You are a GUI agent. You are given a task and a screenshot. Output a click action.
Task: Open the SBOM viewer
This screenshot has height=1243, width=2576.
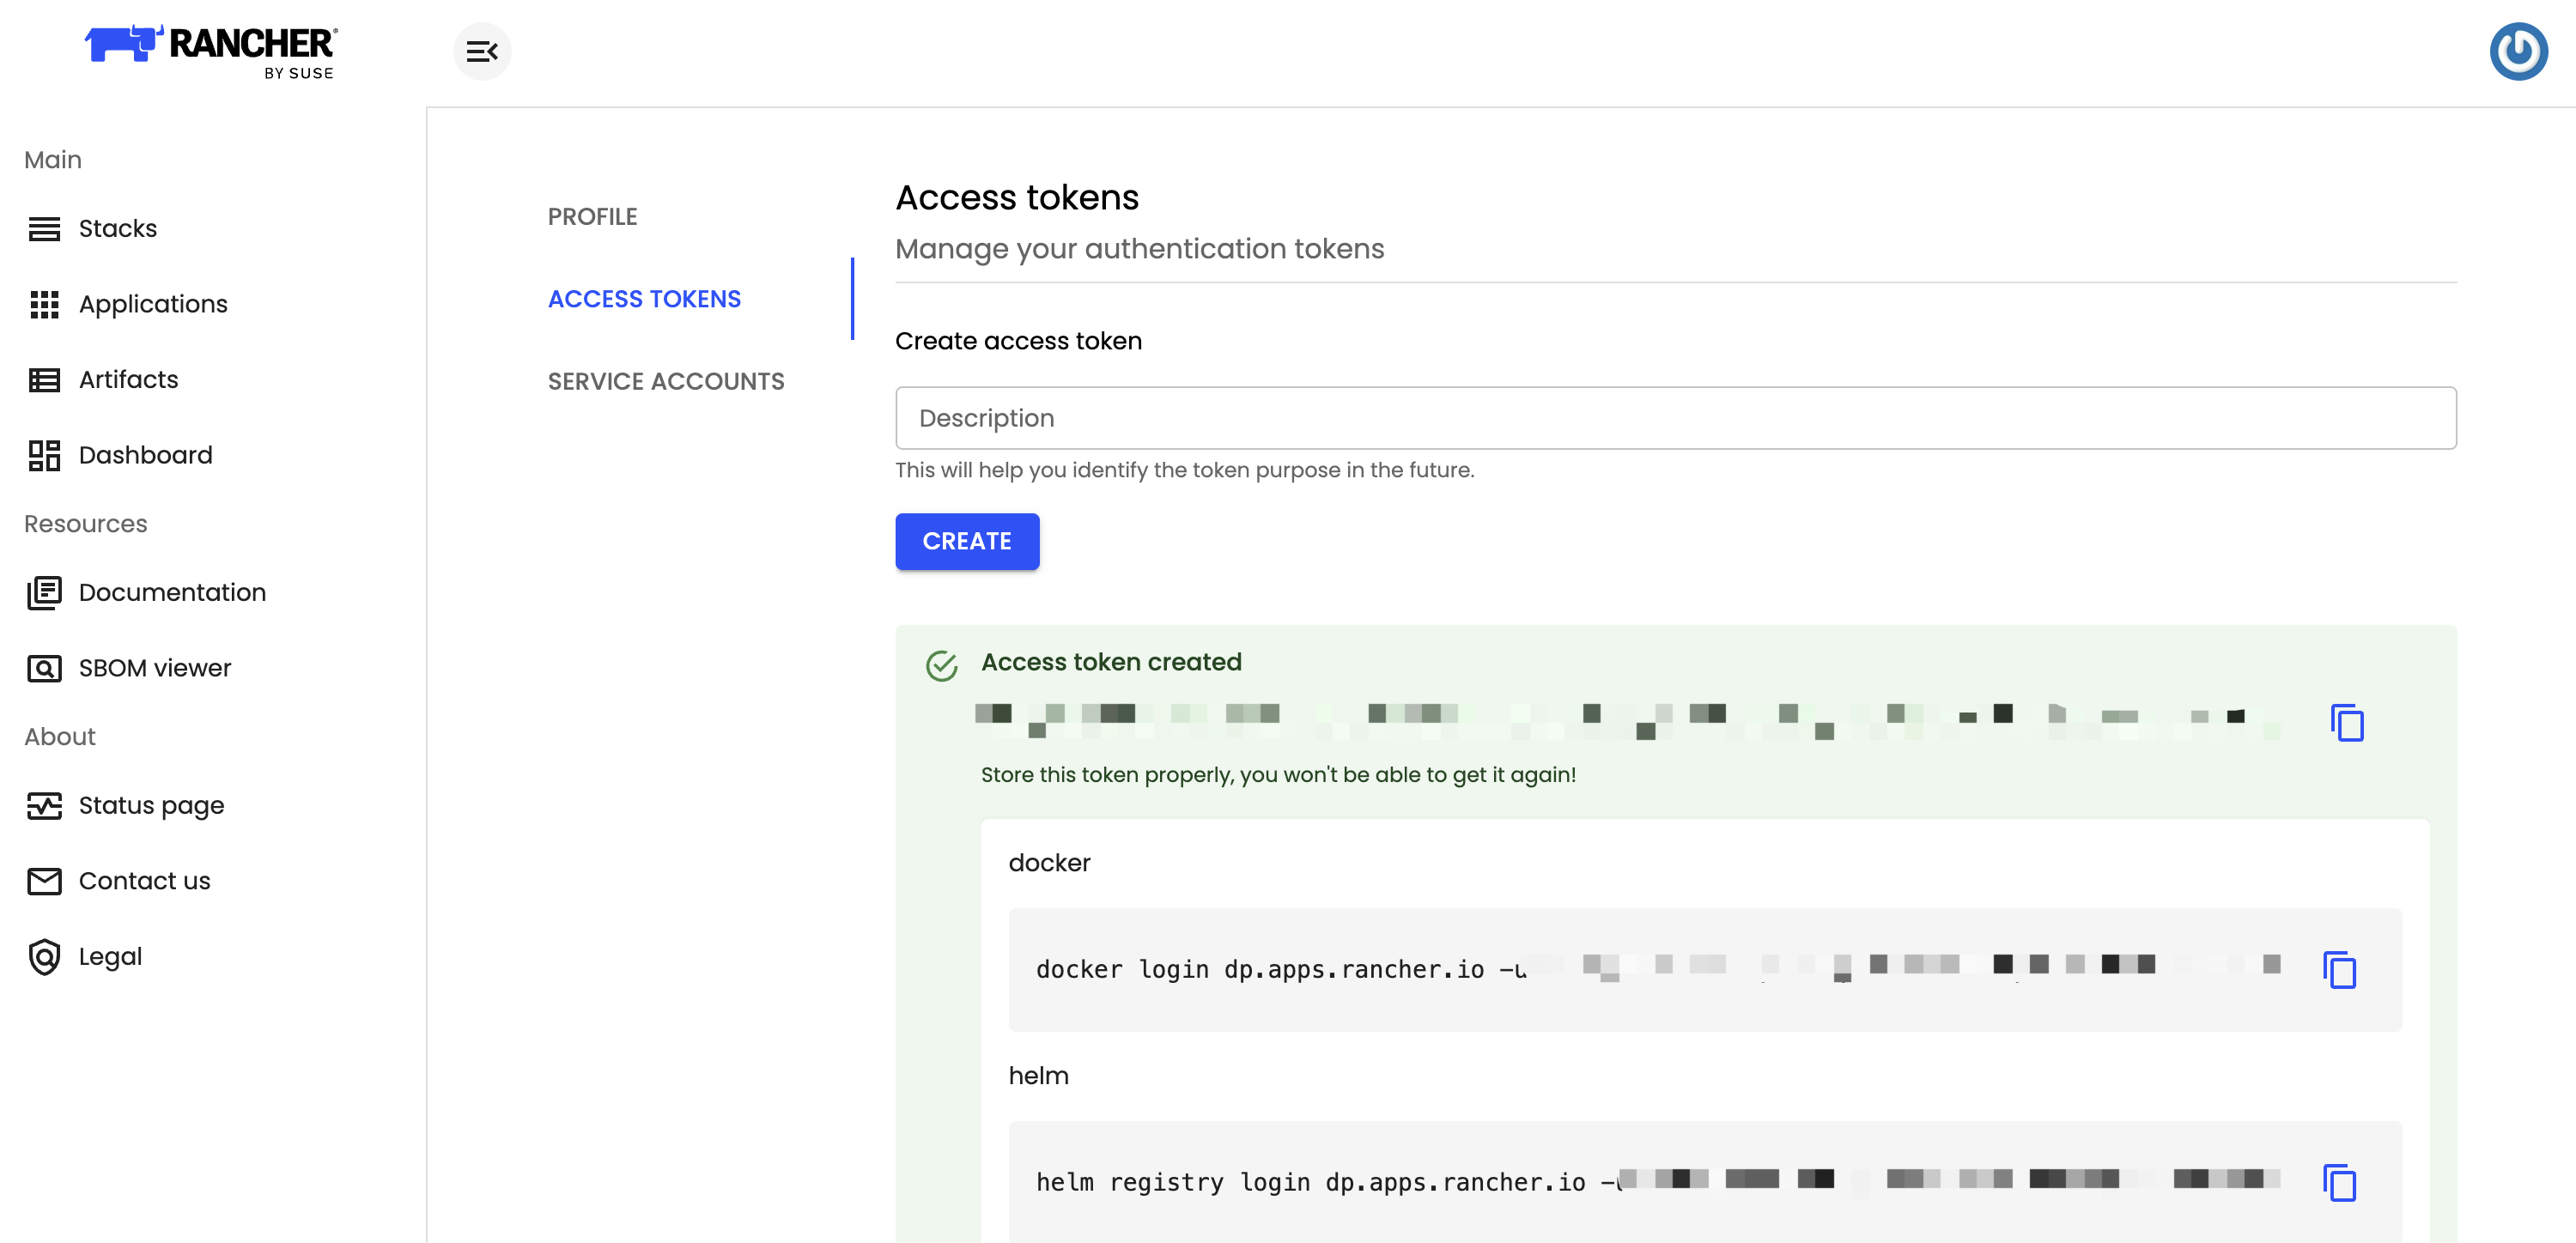pos(155,668)
